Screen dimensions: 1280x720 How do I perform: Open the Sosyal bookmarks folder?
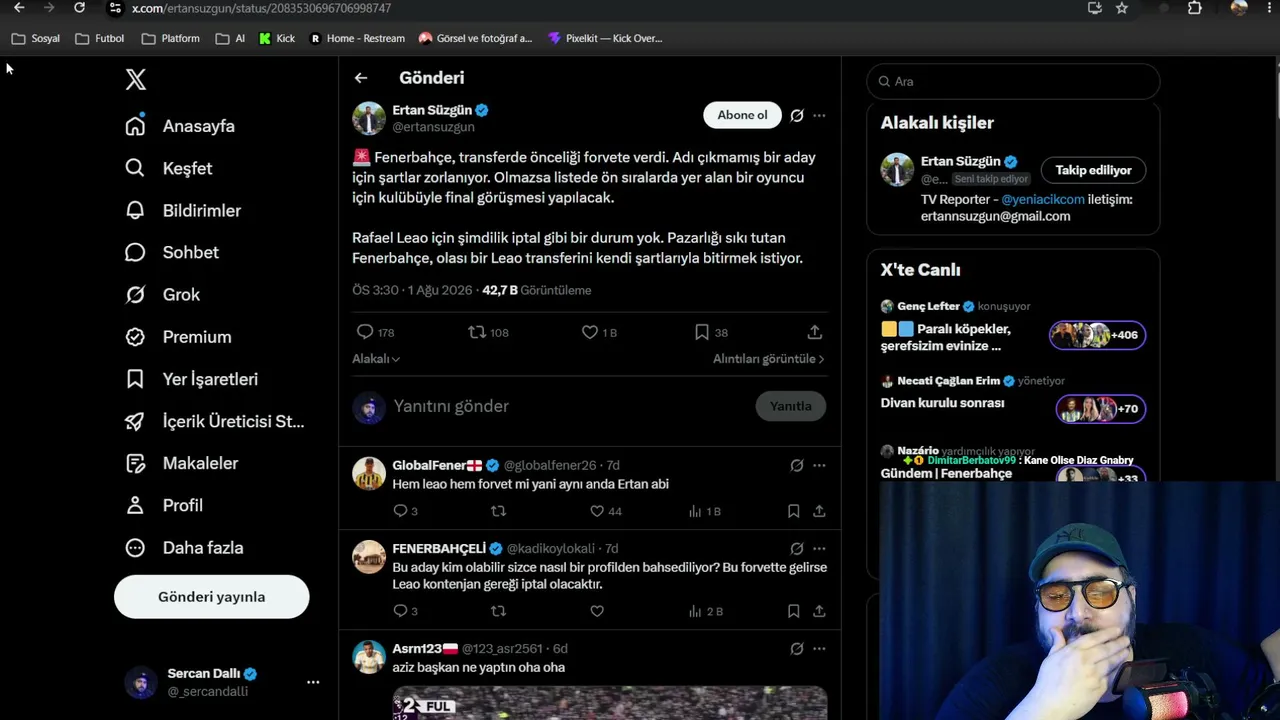point(36,38)
